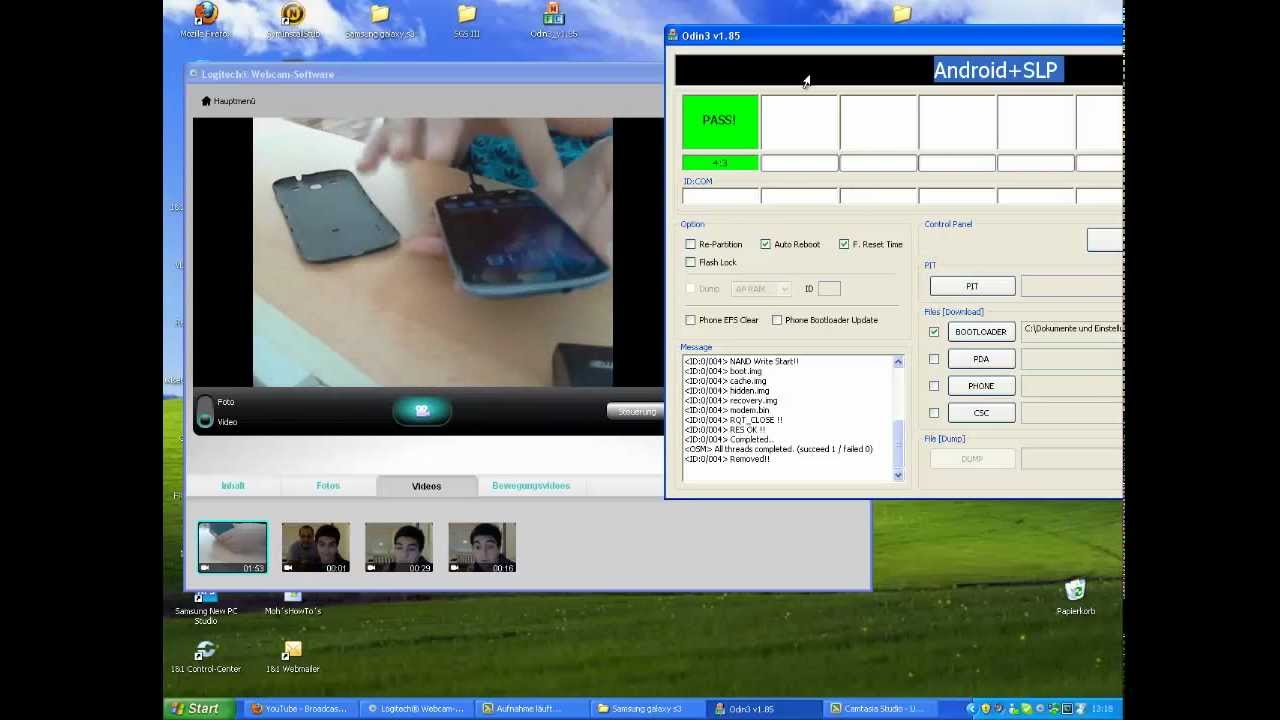Select the video thumbnail lasting 00:01
The image size is (1280, 720).
[x=315, y=547]
